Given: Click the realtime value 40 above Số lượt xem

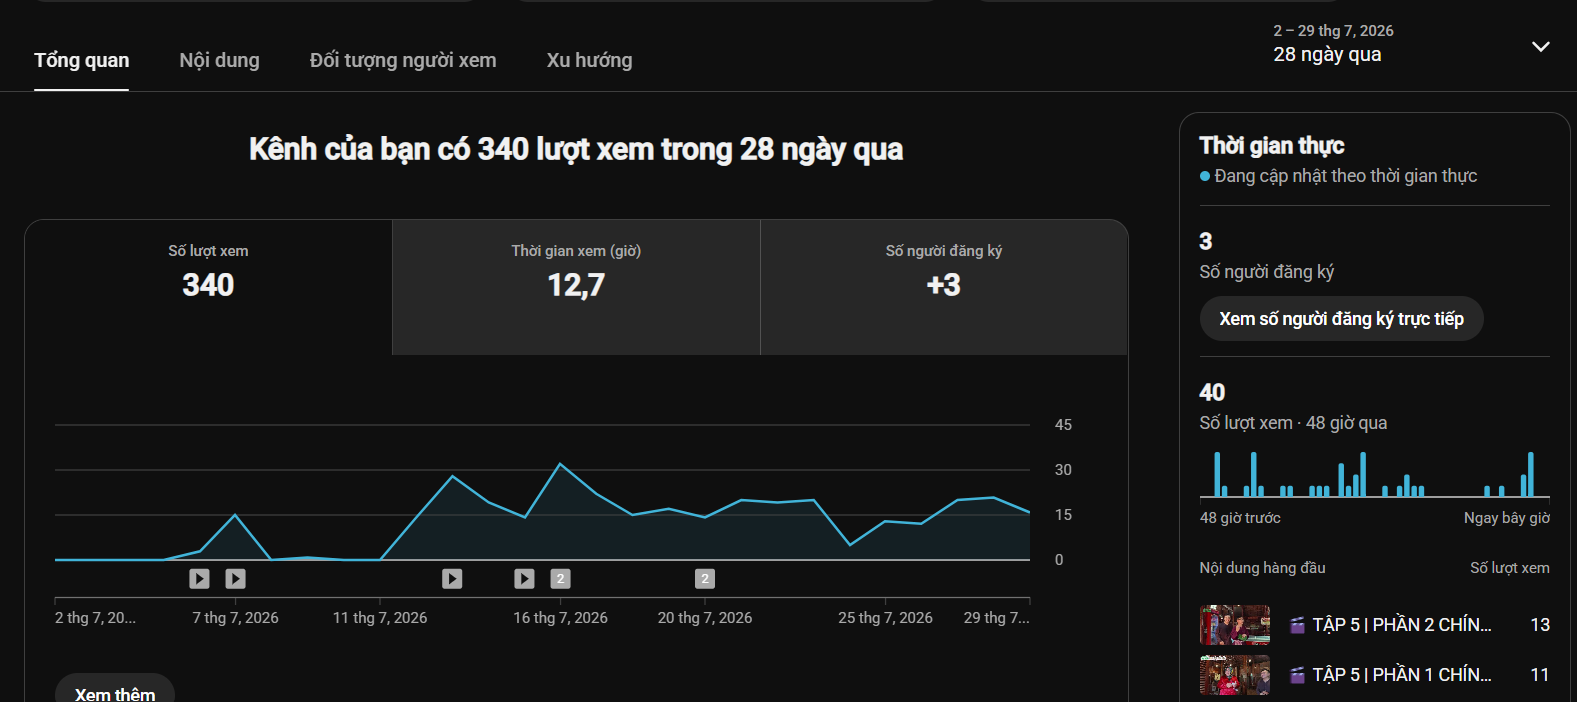Looking at the screenshot, I should [1212, 392].
